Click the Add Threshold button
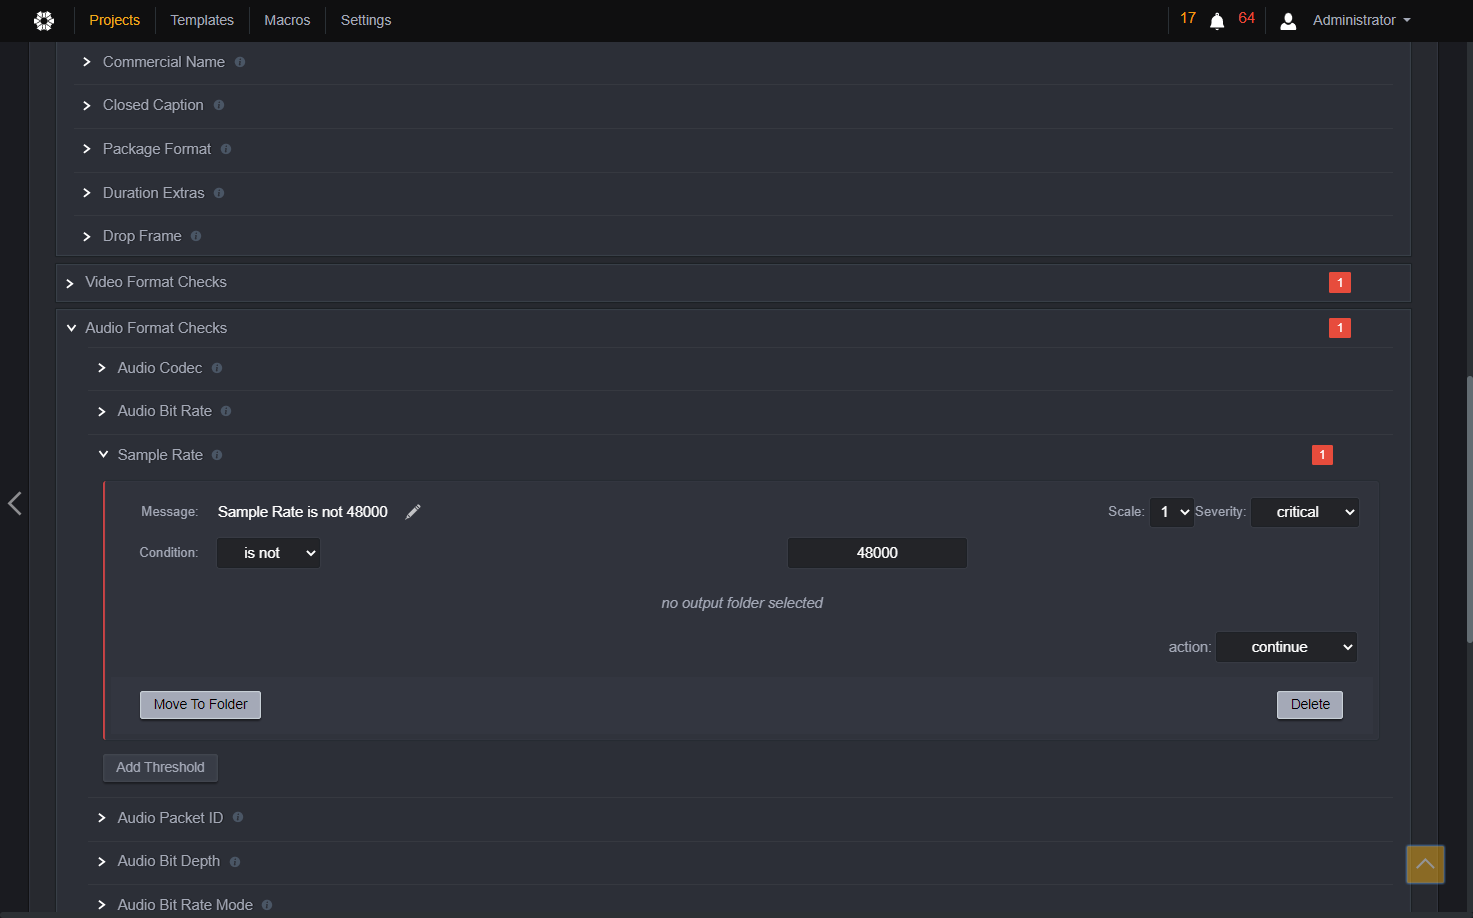1473x918 pixels. (160, 768)
